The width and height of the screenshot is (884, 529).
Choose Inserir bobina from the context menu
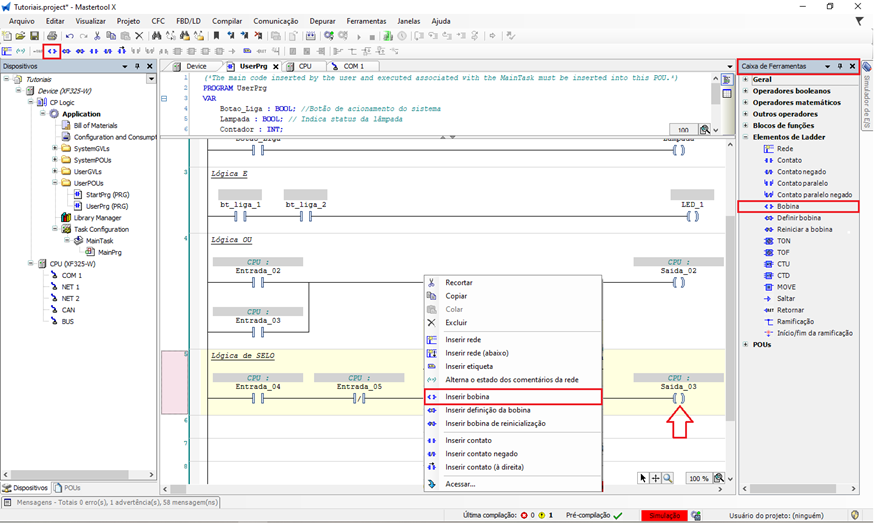pos(467,397)
